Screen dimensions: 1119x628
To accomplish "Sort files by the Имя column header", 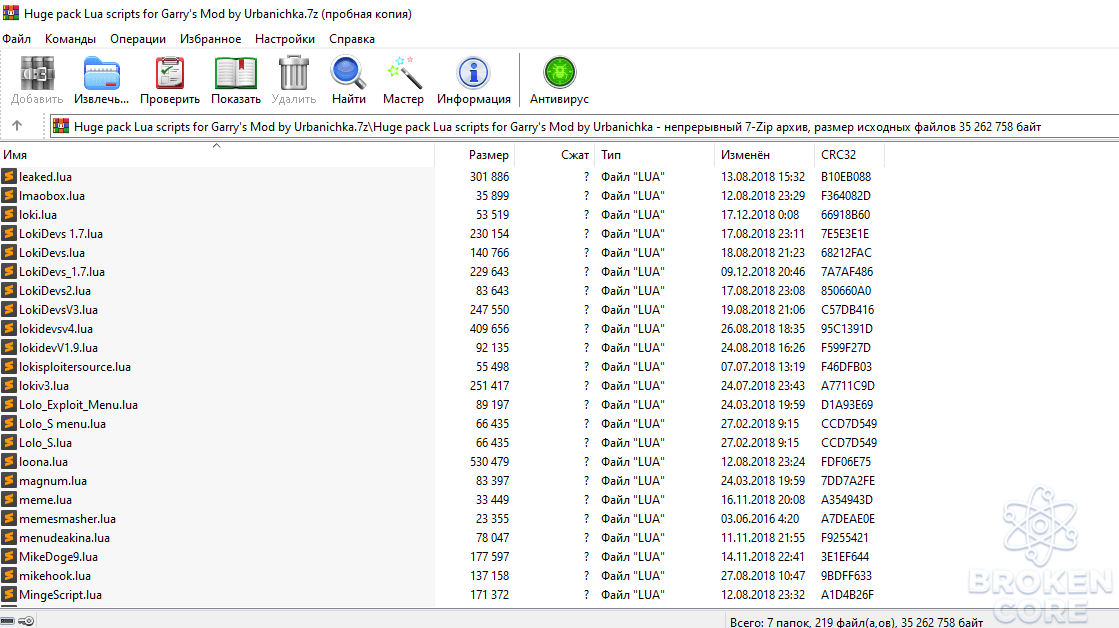I will tap(217, 155).
